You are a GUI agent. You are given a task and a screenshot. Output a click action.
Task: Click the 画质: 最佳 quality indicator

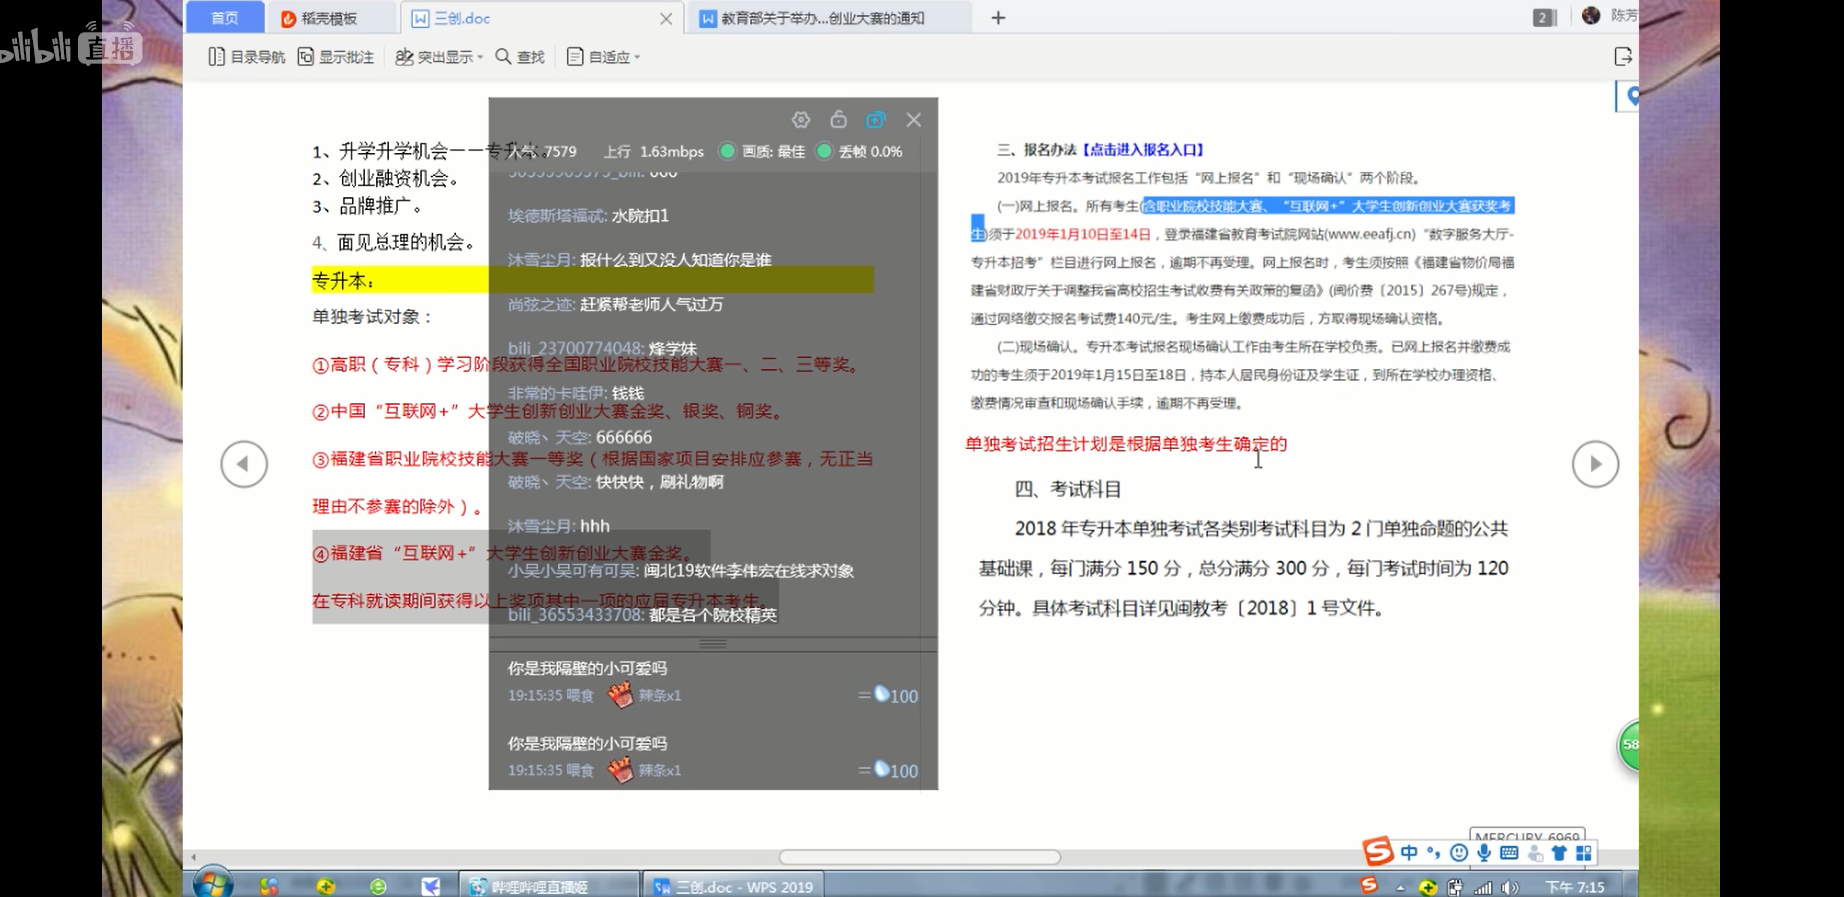point(763,151)
